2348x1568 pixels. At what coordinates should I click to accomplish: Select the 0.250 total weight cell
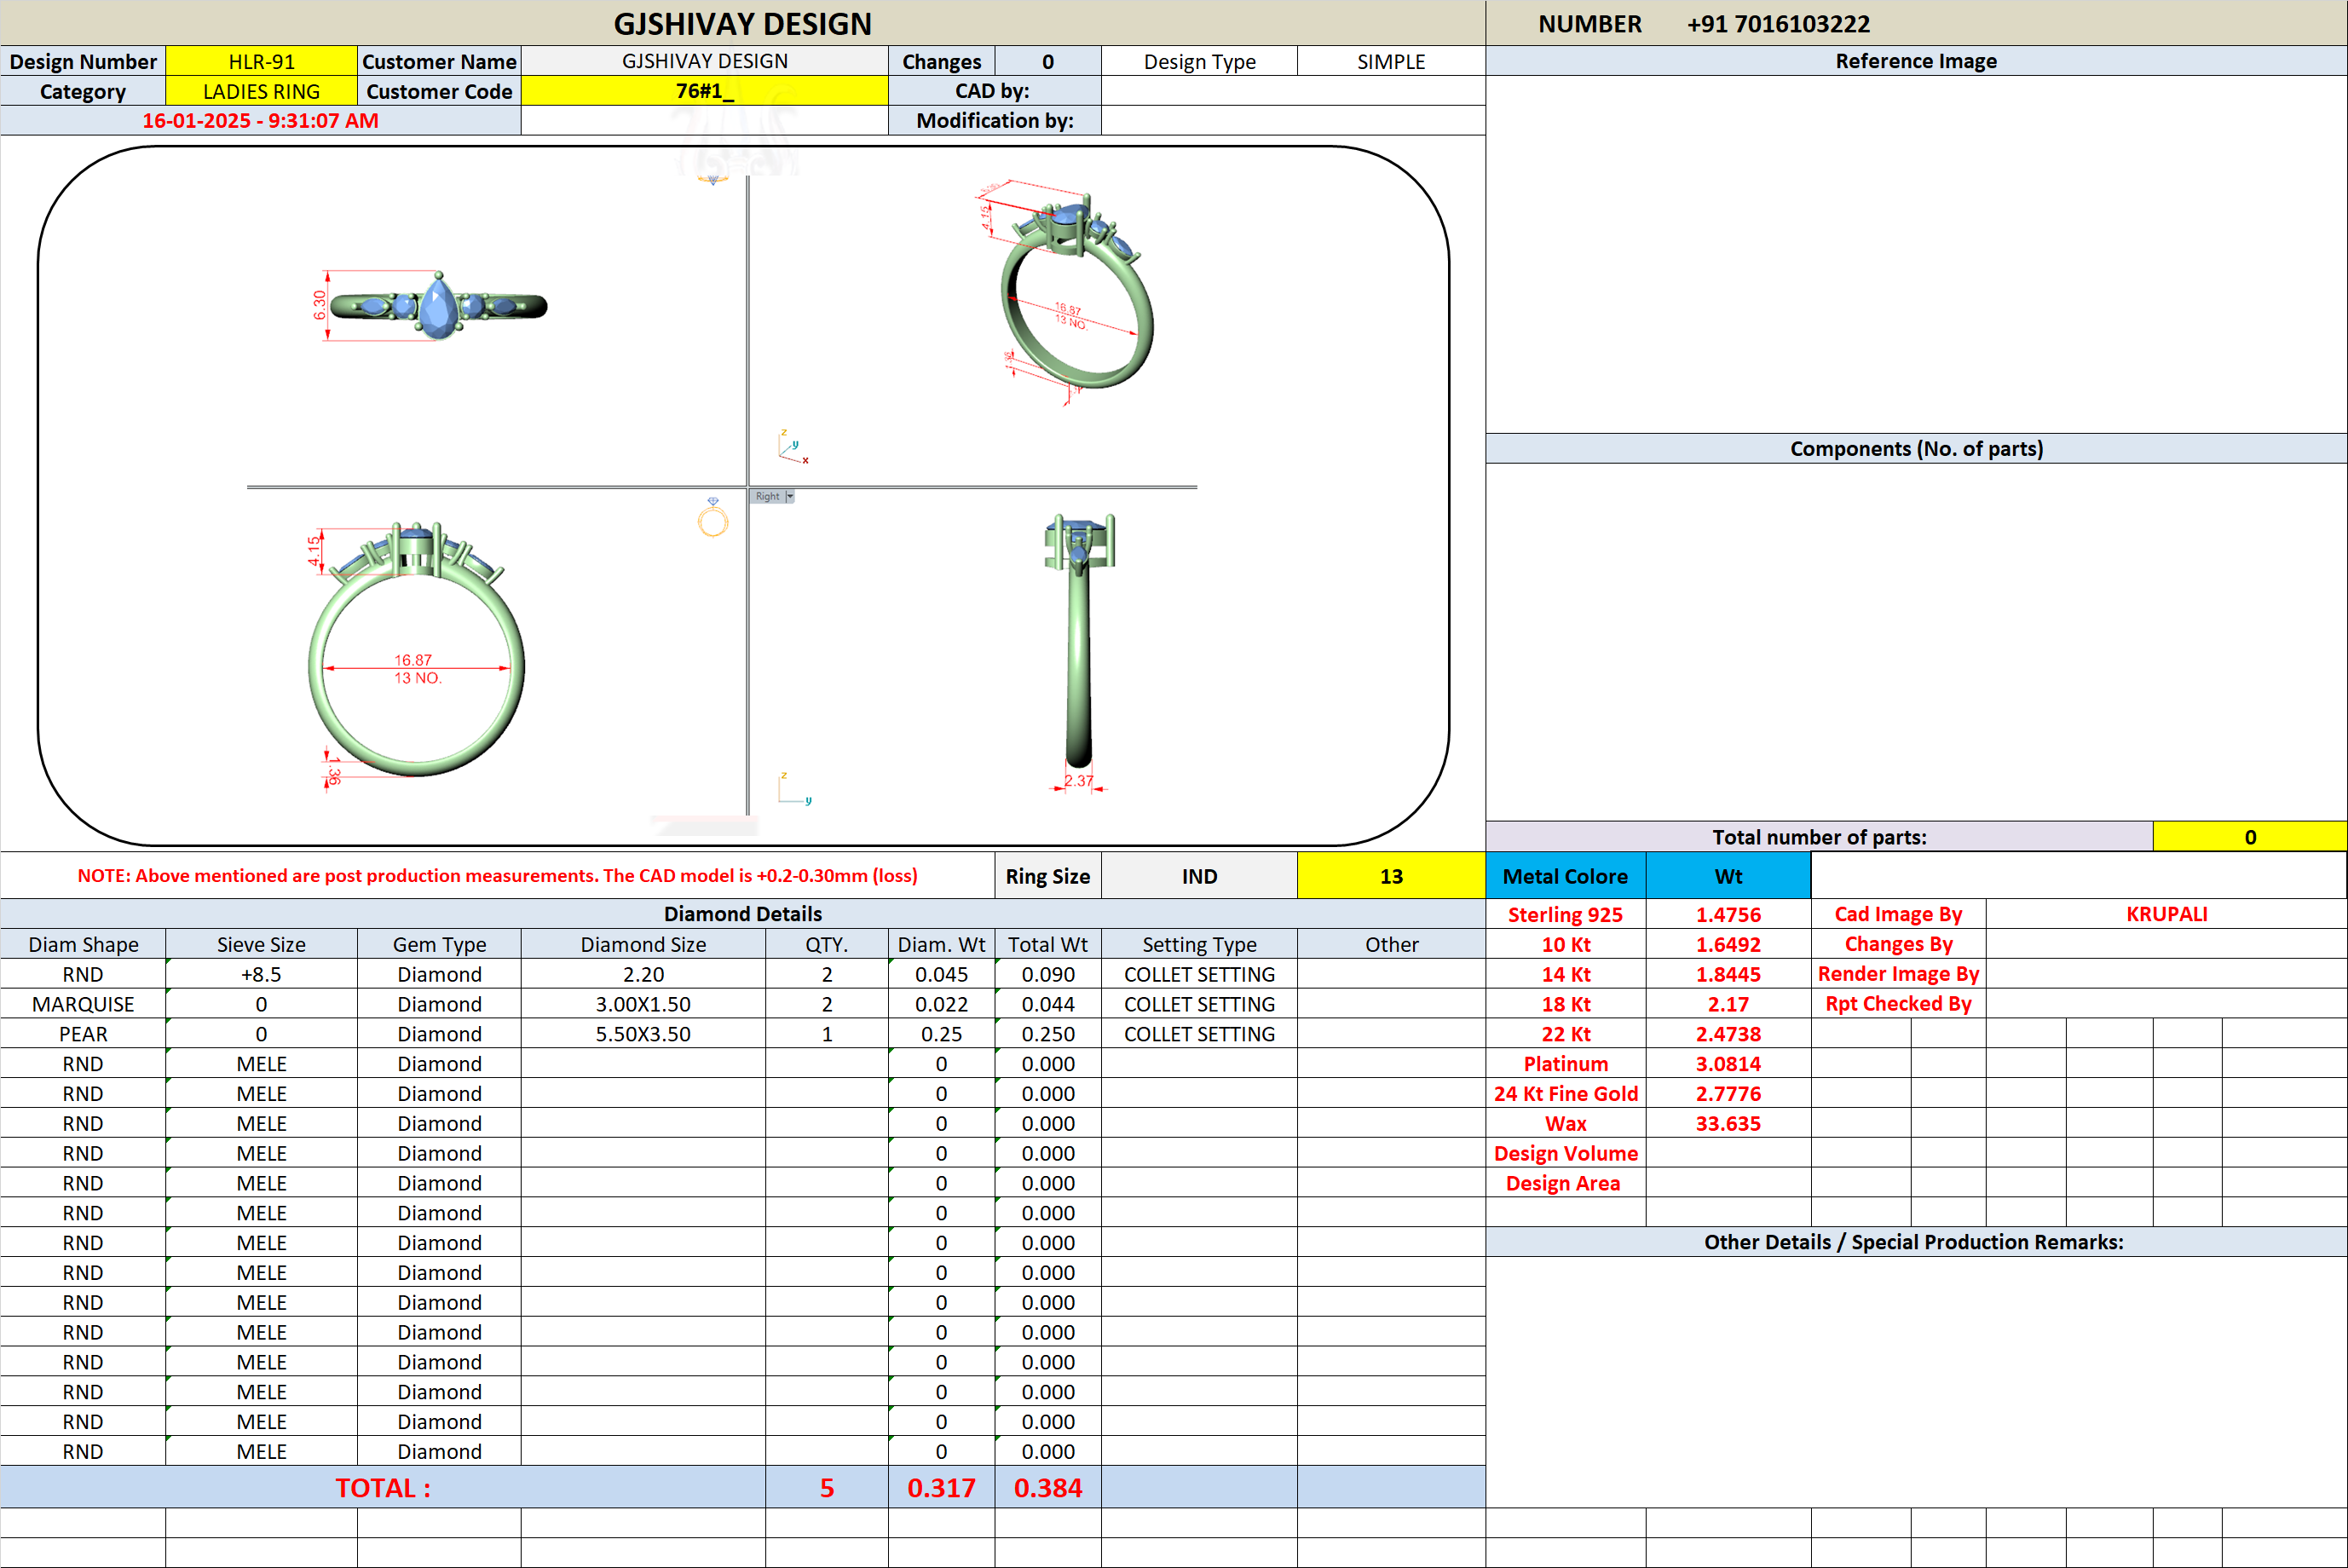point(1048,1034)
